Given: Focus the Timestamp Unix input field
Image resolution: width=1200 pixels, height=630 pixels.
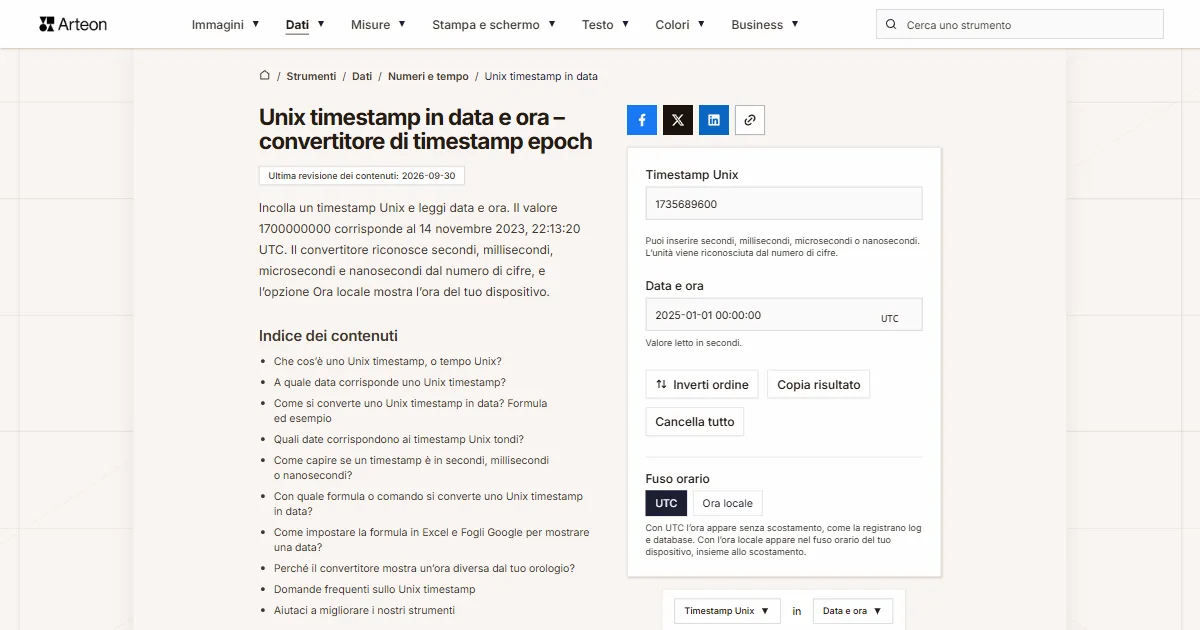Looking at the screenshot, I should pos(784,204).
